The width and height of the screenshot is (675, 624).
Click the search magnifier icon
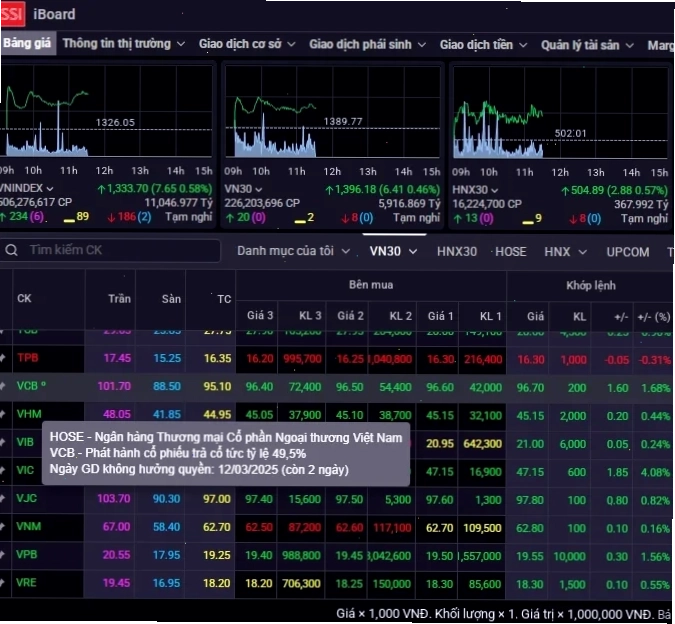coord(12,250)
